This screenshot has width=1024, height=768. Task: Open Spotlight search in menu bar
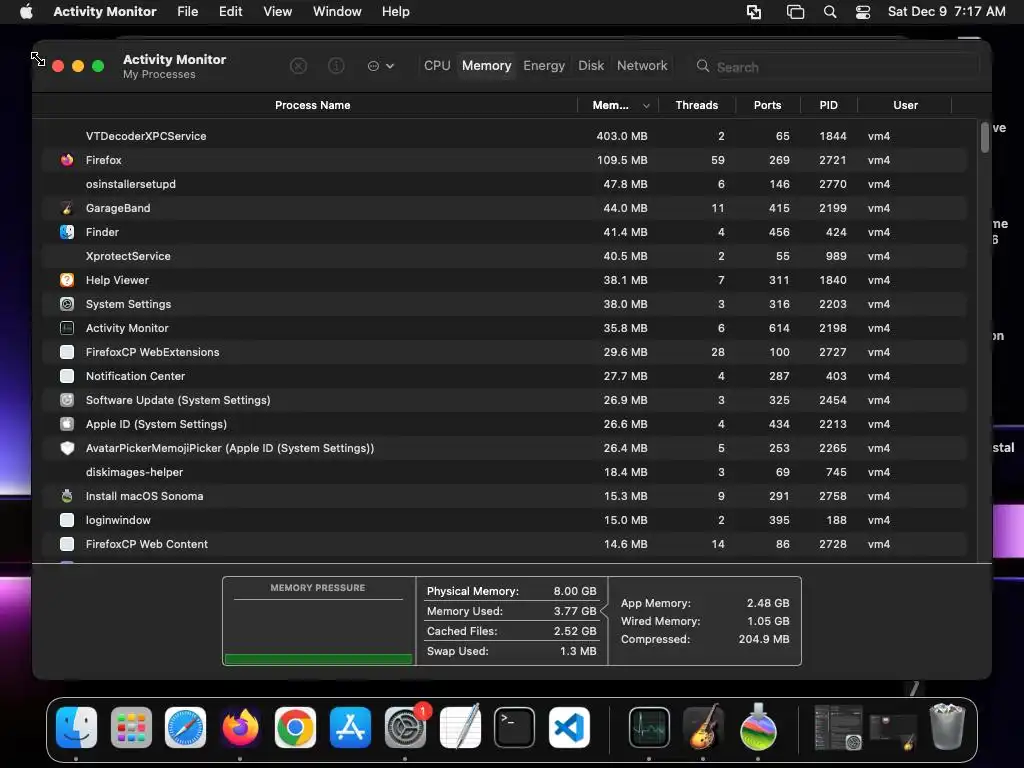coord(830,12)
